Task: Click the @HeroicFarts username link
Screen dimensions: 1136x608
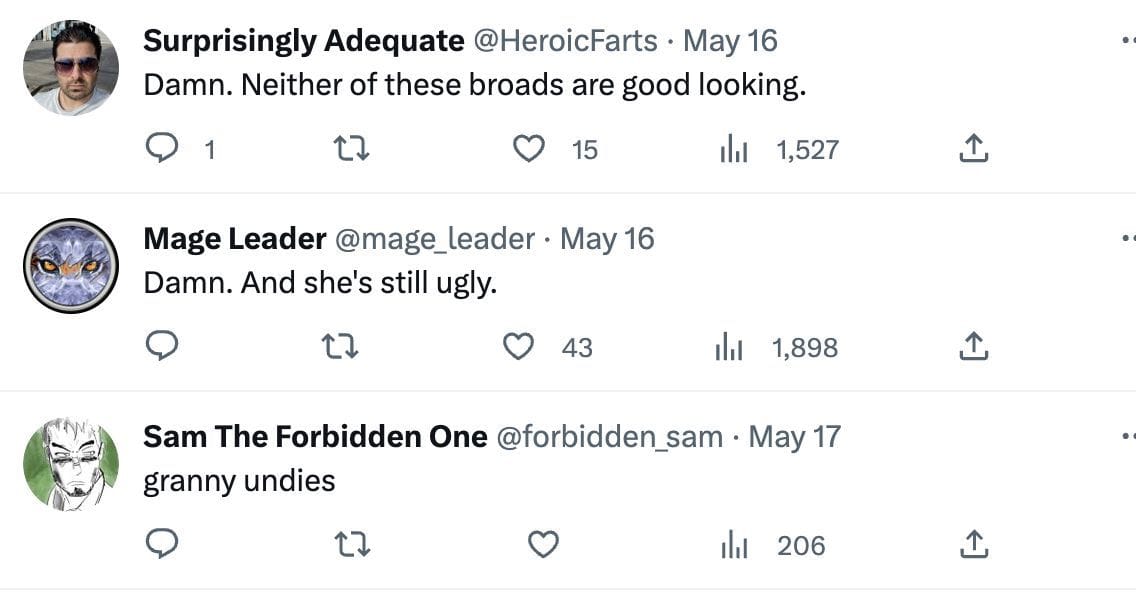Action: tap(564, 41)
